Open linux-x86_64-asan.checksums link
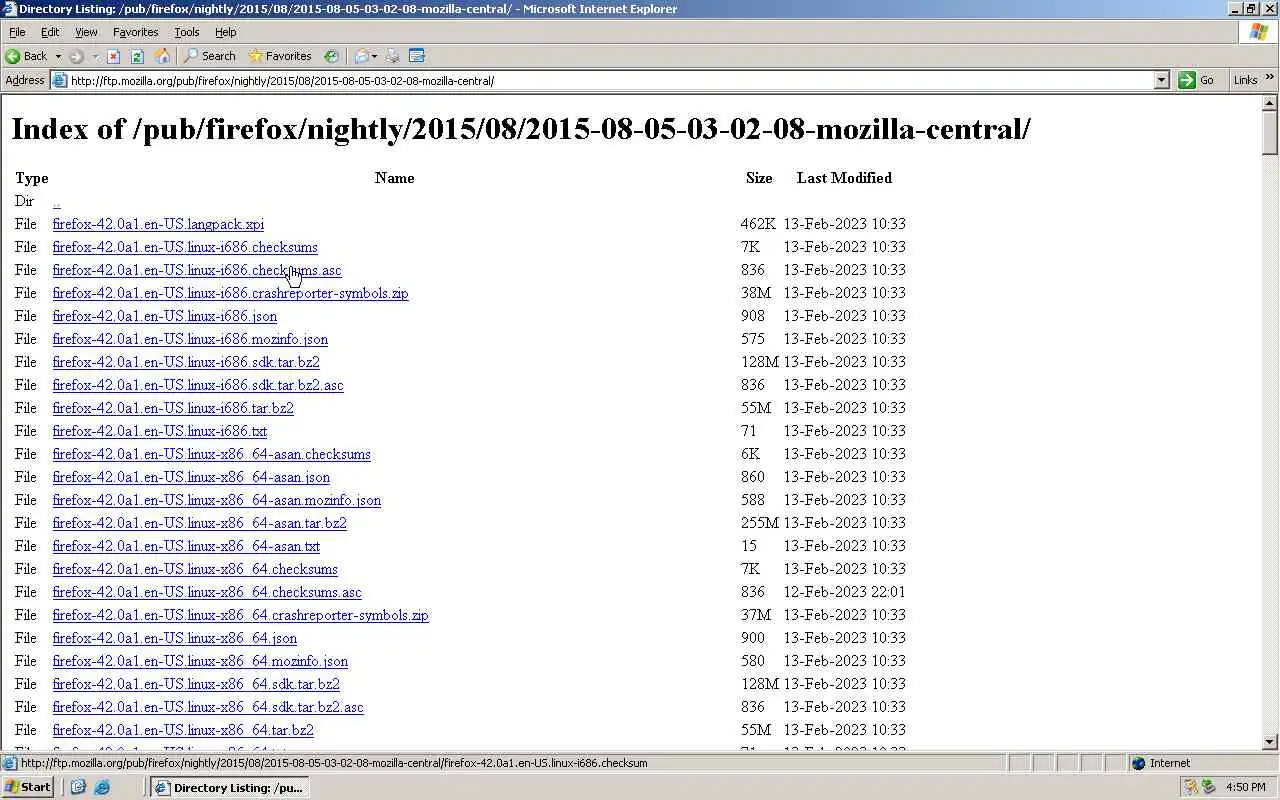The image size is (1280, 800). coord(212,454)
